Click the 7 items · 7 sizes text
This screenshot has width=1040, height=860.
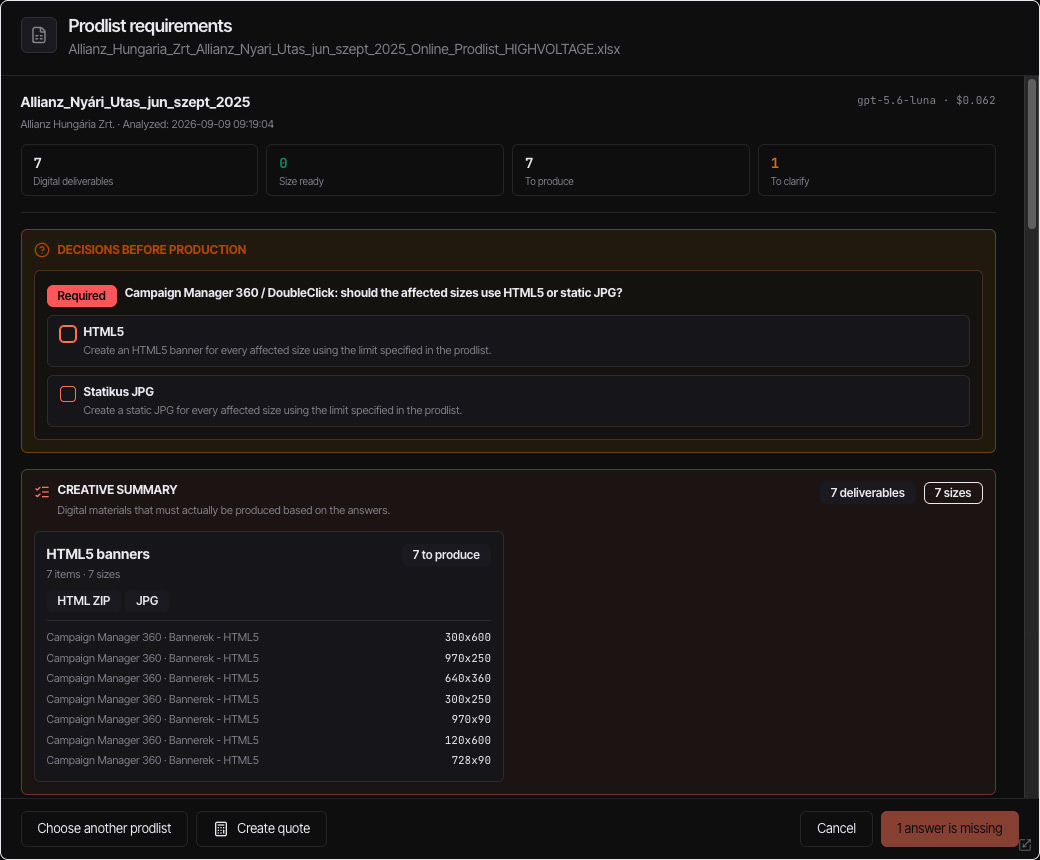83,574
